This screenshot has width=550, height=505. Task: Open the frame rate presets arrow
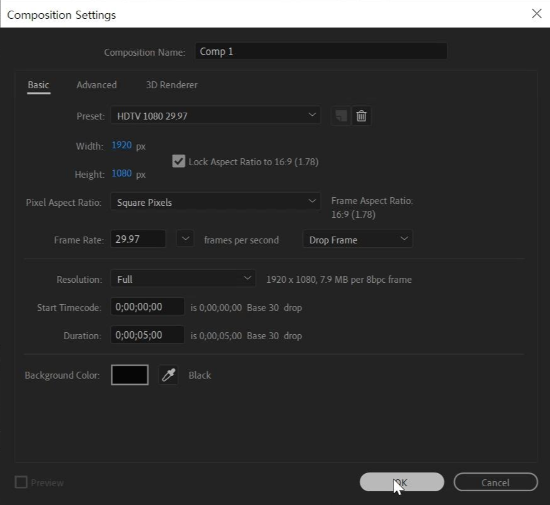185,239
